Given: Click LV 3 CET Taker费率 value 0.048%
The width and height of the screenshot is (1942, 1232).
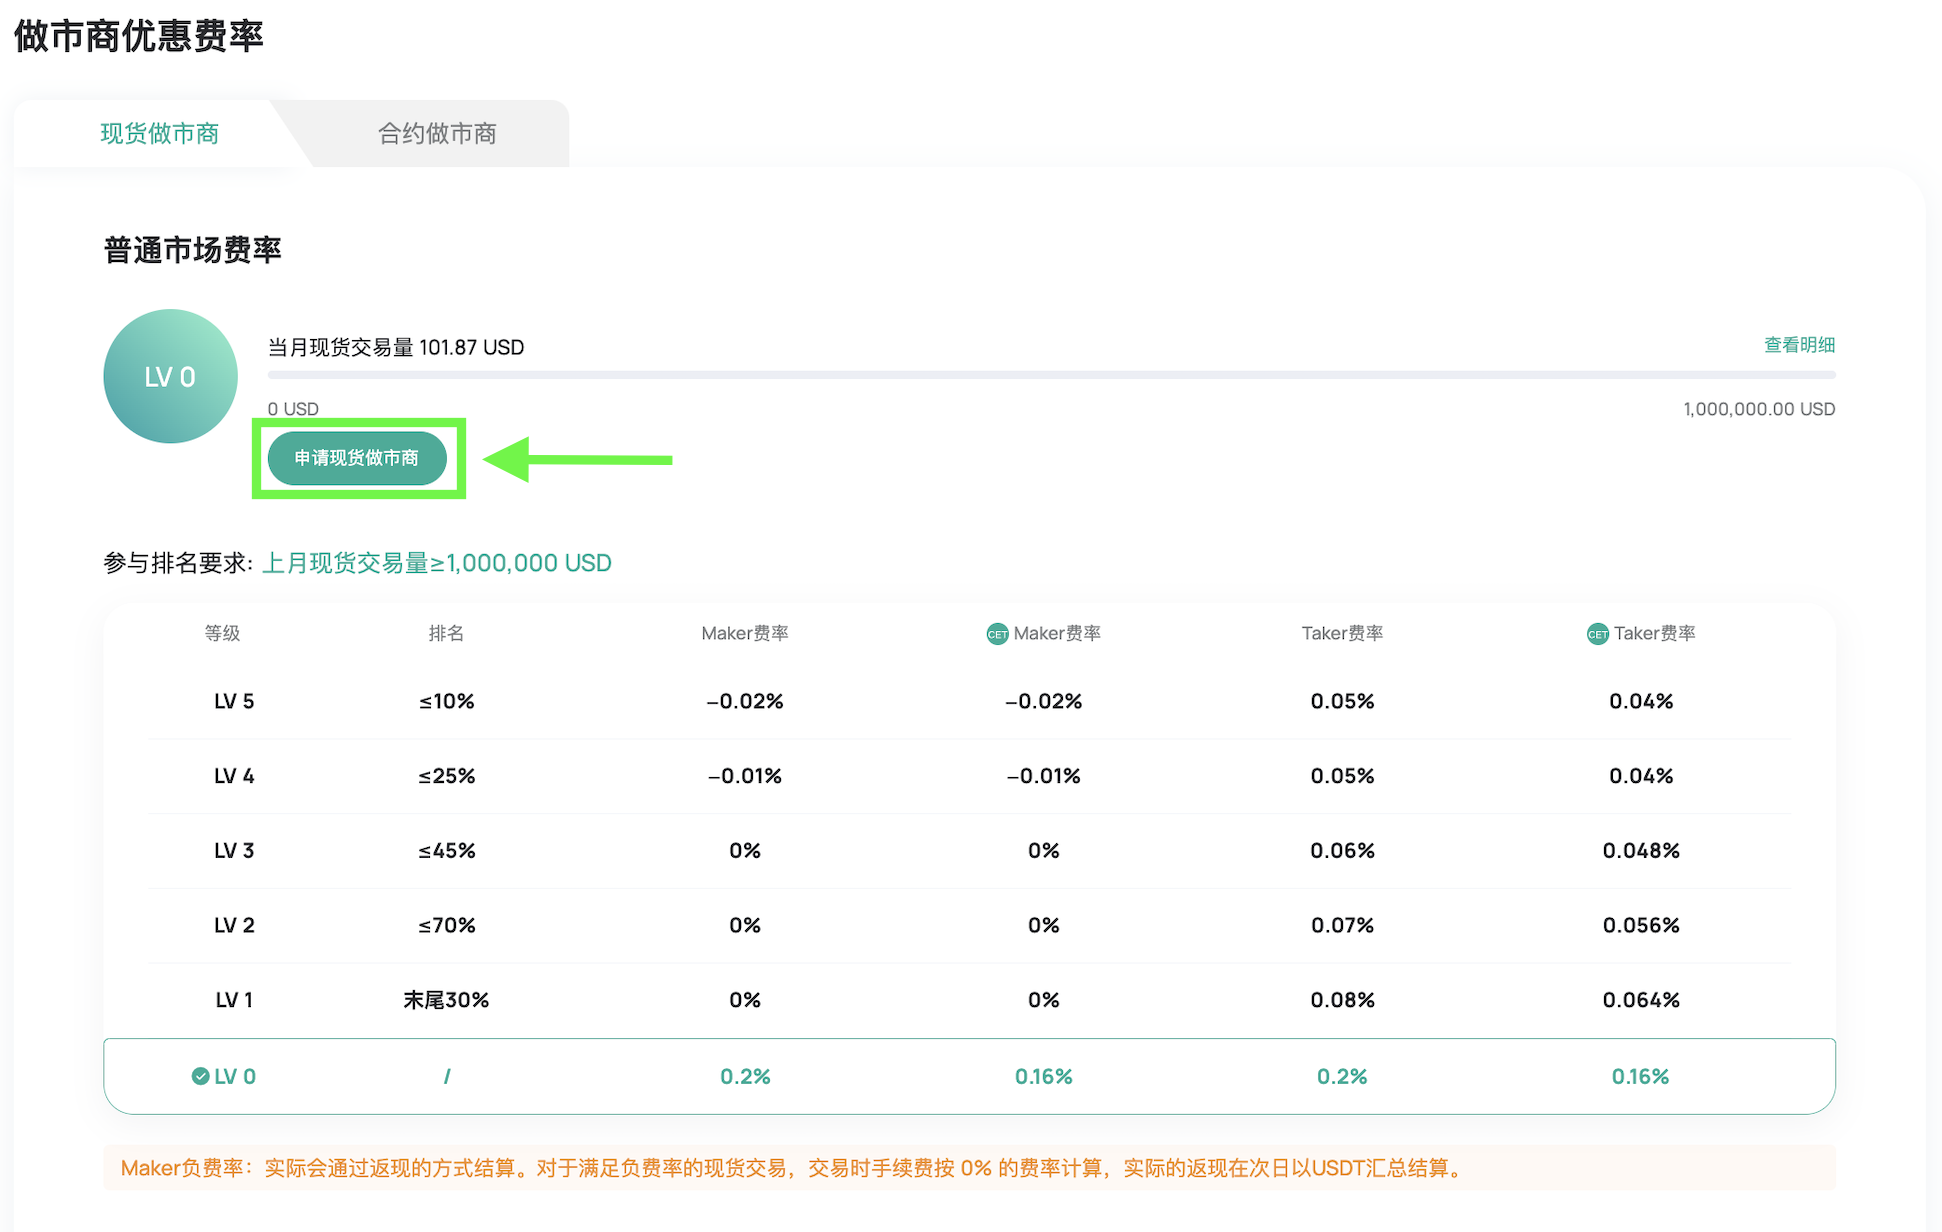Looking at the screenshot, I should [x=1641, y=851].
